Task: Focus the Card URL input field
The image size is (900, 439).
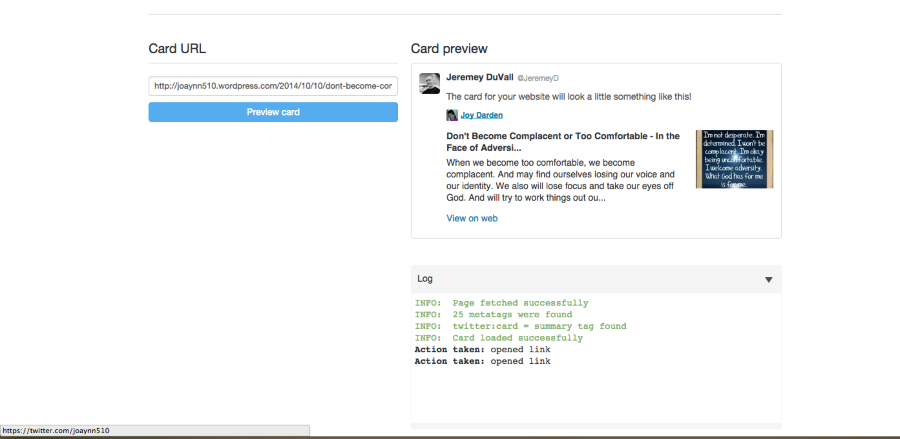Action: (x=273, y=86)
